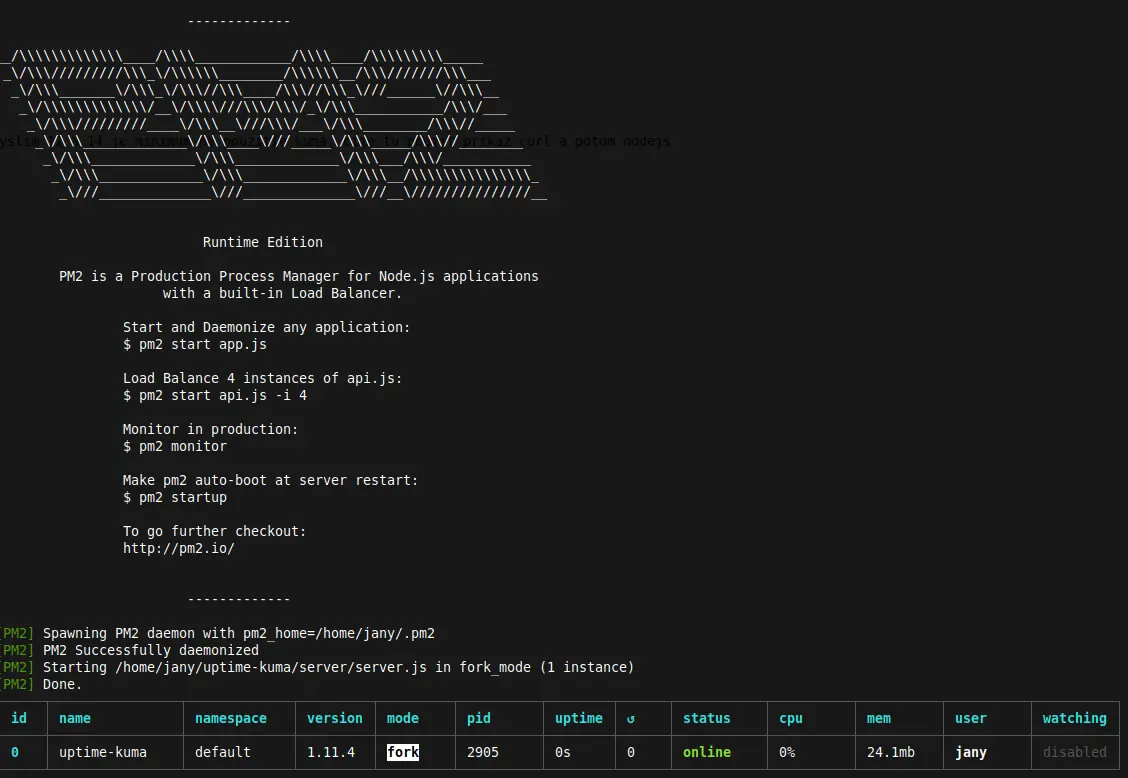The image size is (1128, 778).
Task: Click the highlighted "fork" mode cell
Action: pos(403,752)
